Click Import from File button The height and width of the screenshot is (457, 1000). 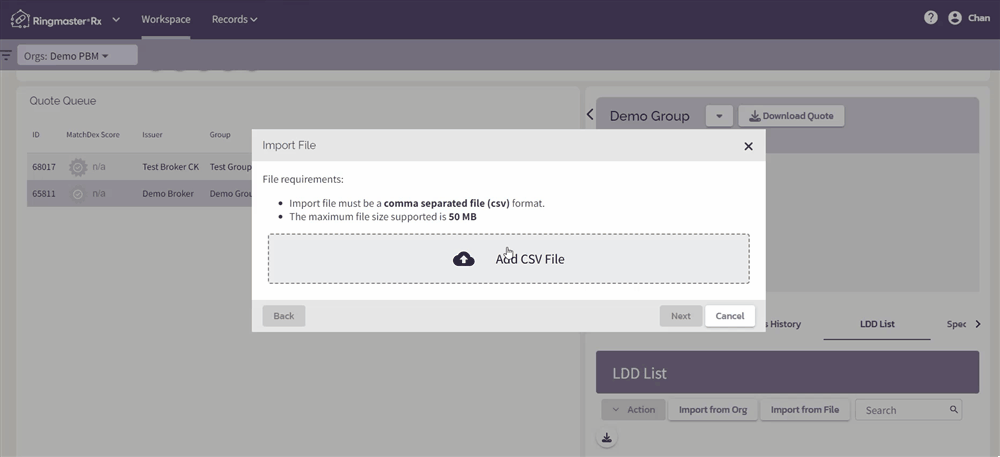(x=804, y=410)
